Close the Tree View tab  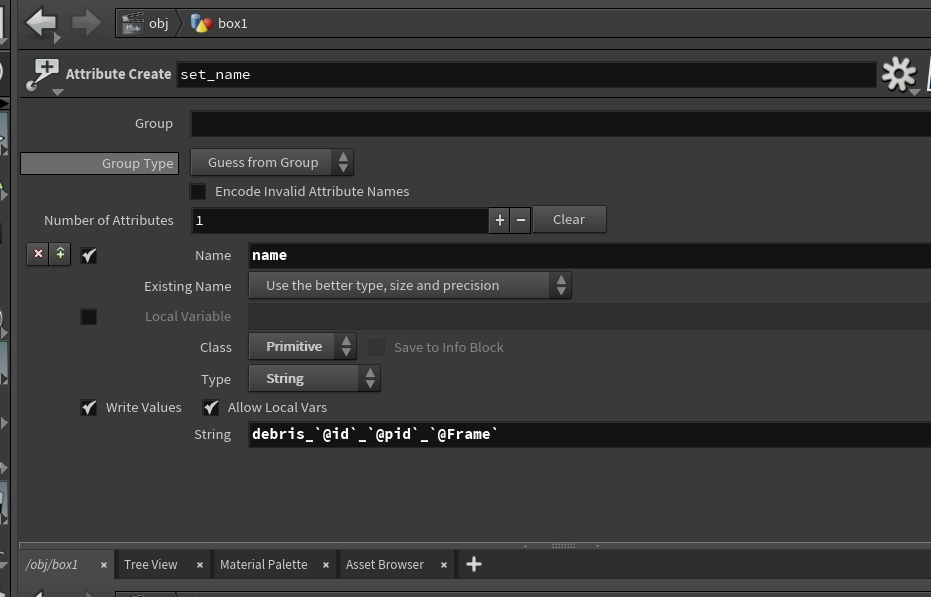pos(200,565)
